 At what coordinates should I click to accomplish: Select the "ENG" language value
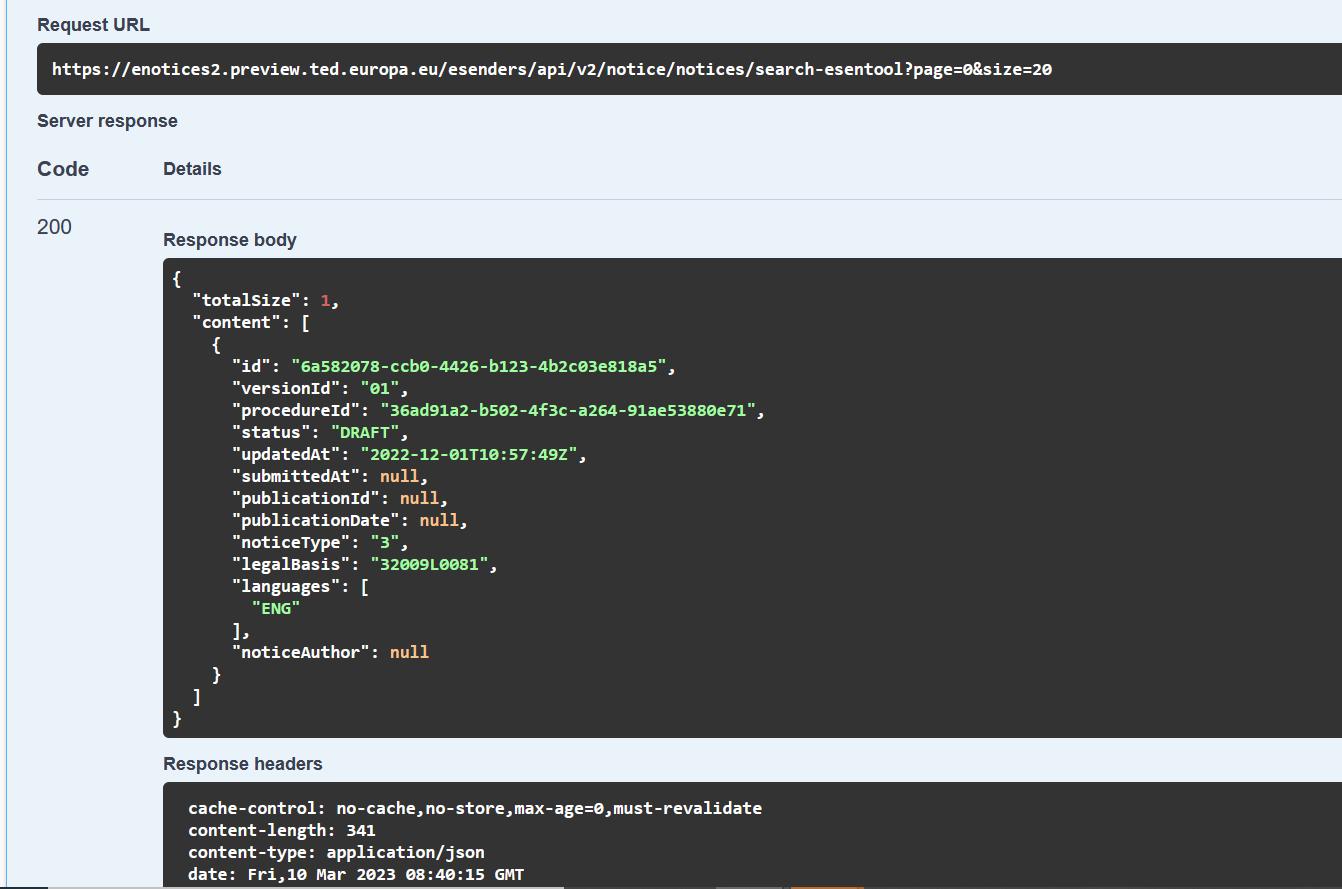(x=275, y=608)
